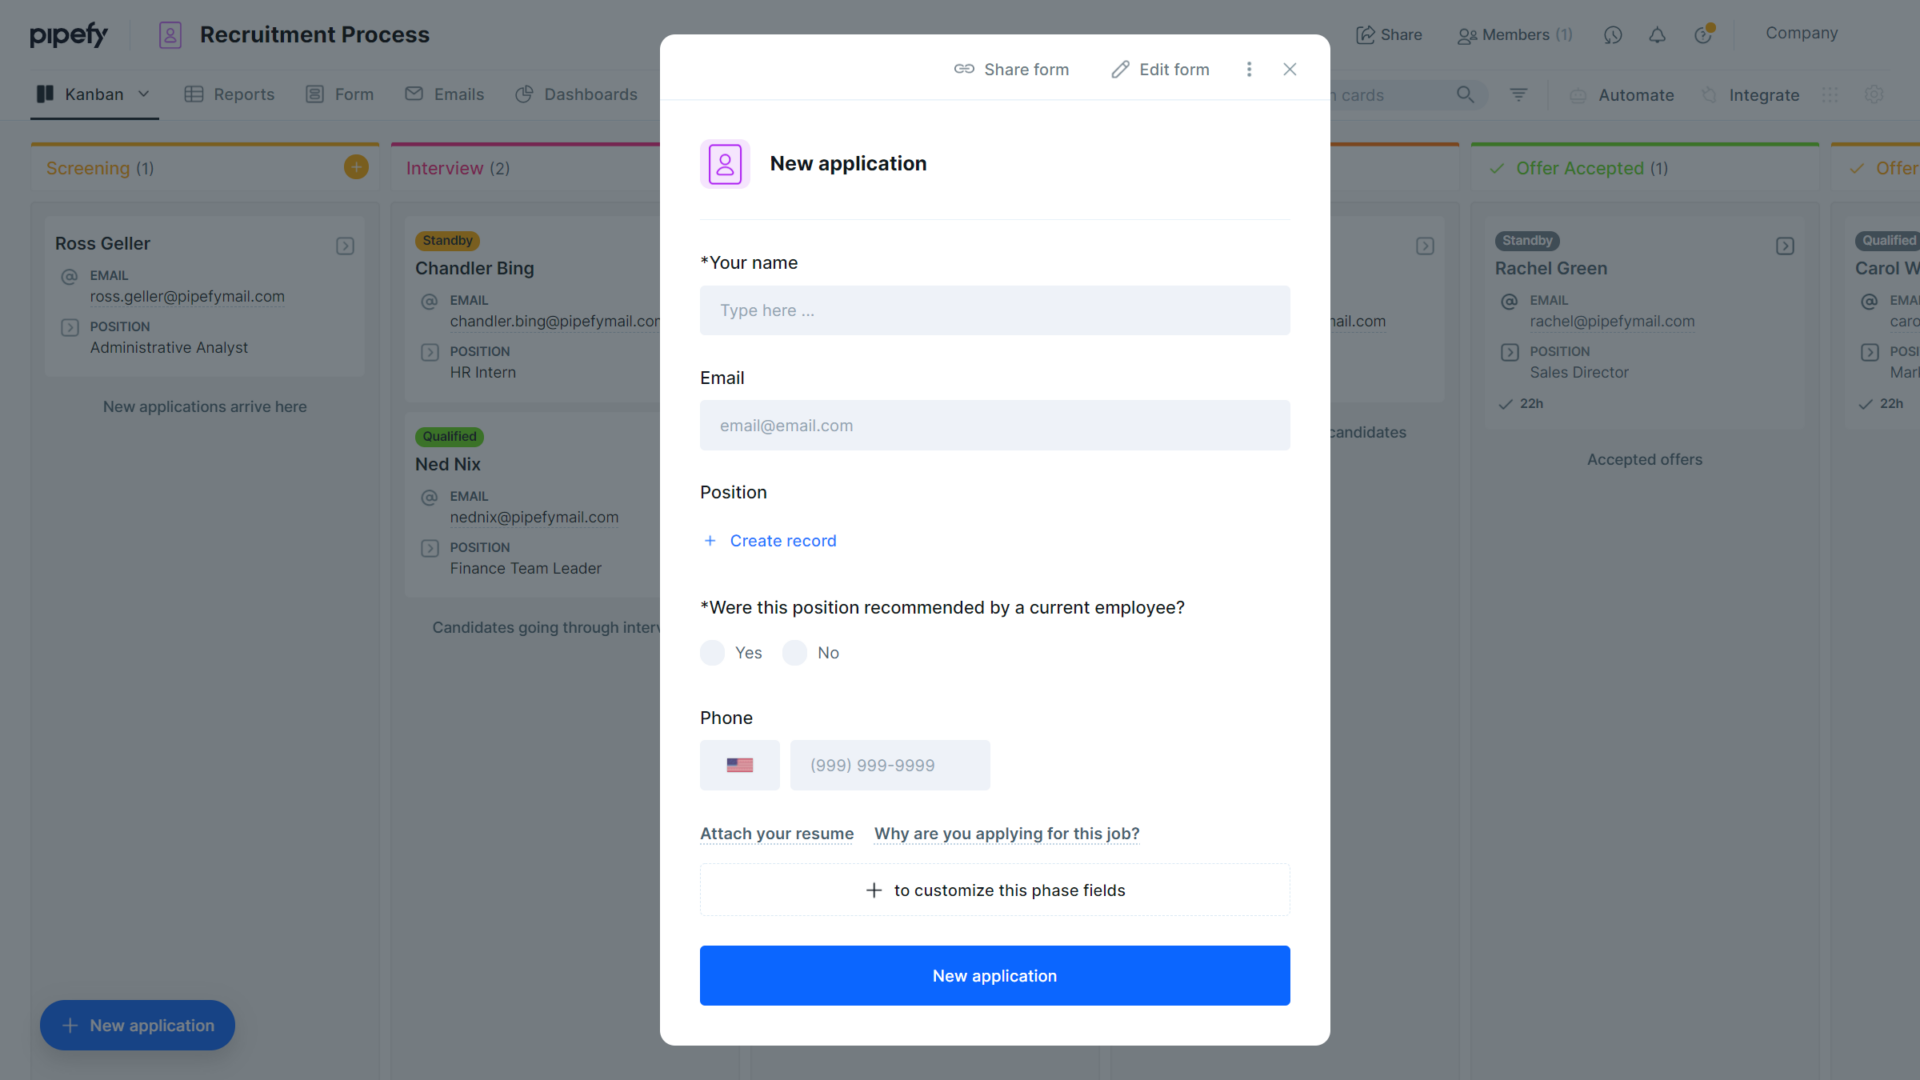The height and width of the screenshot is (1080, 1920).
Task: Click the Edit form pencil icon
Action: pyautogui.click(x=1119, y=69)
